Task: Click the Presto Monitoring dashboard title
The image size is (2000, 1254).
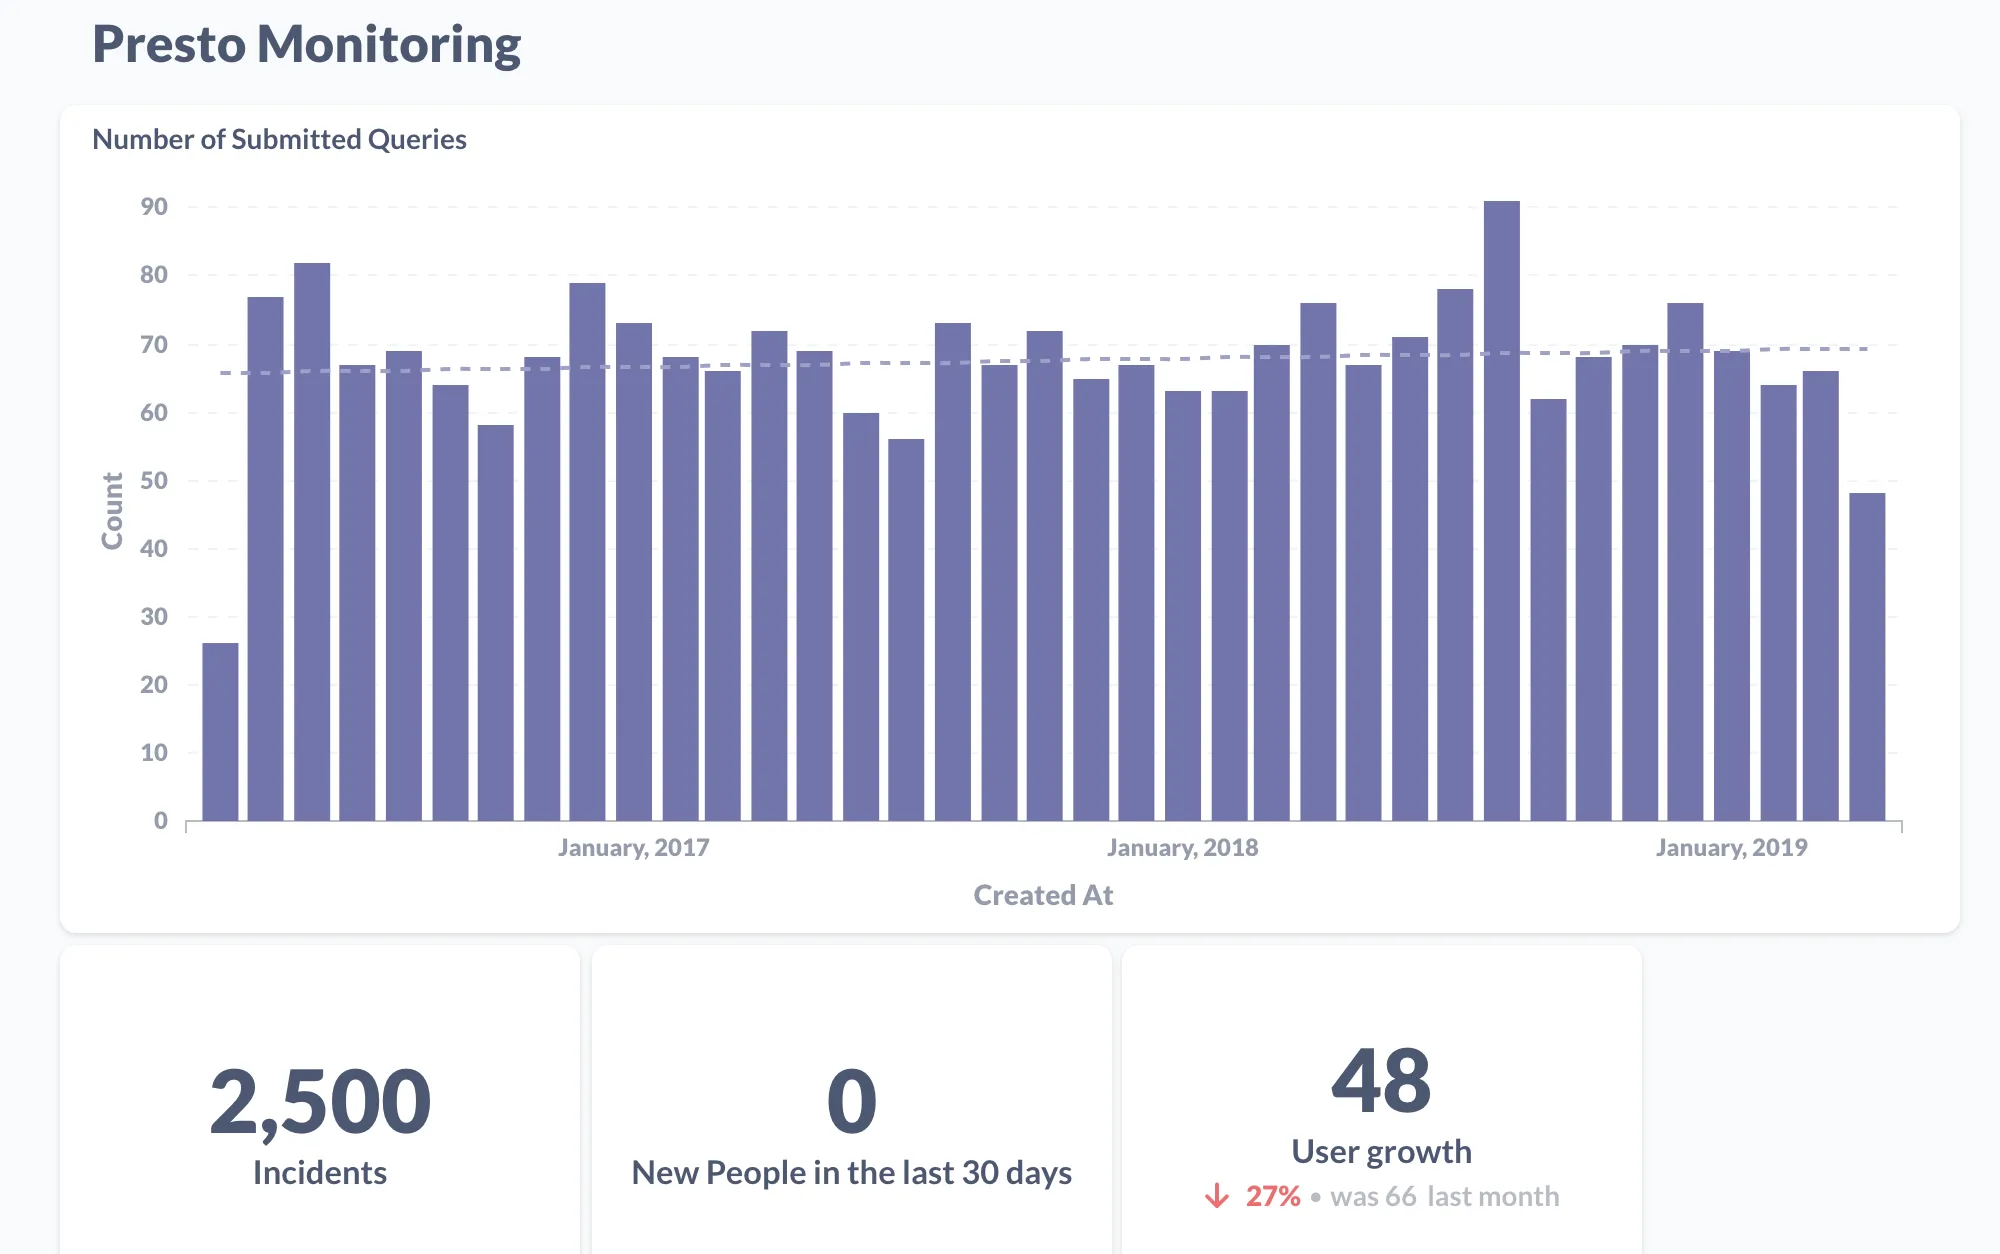Action: tap(306, 45)
